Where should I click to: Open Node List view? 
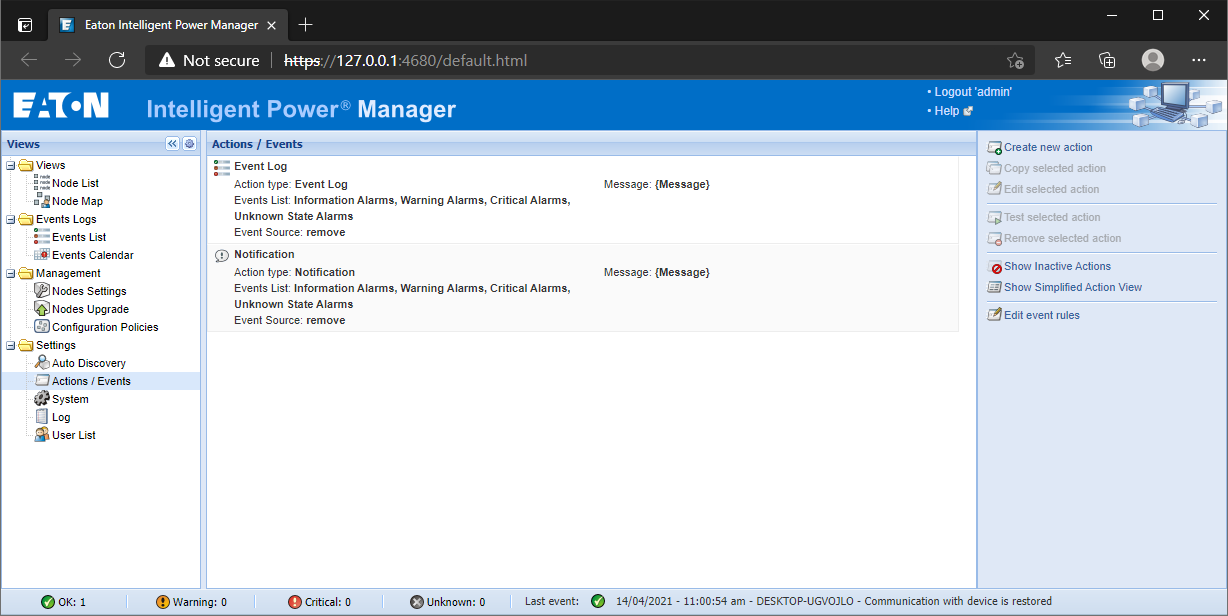click(75, 183)
